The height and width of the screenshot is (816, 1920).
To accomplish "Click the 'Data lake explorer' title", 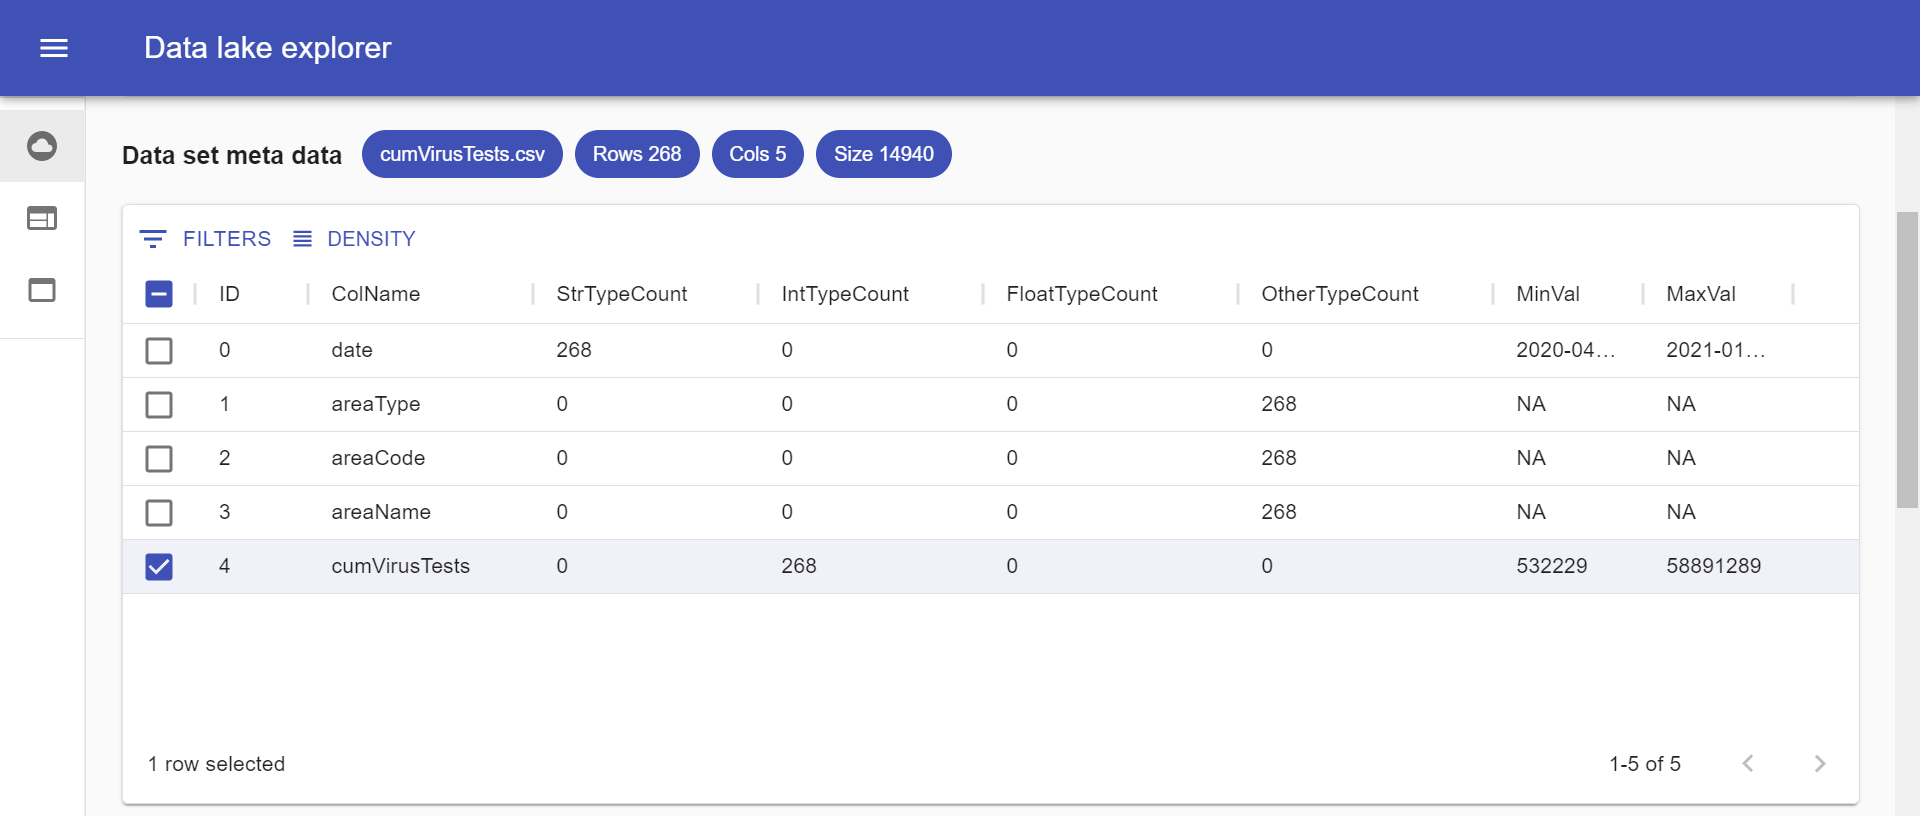I will [x=268, y=48].
